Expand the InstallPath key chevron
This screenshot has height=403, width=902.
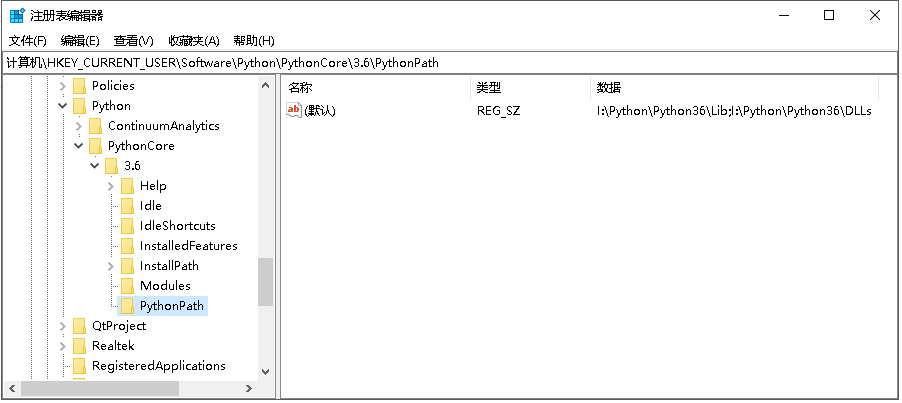111,266
